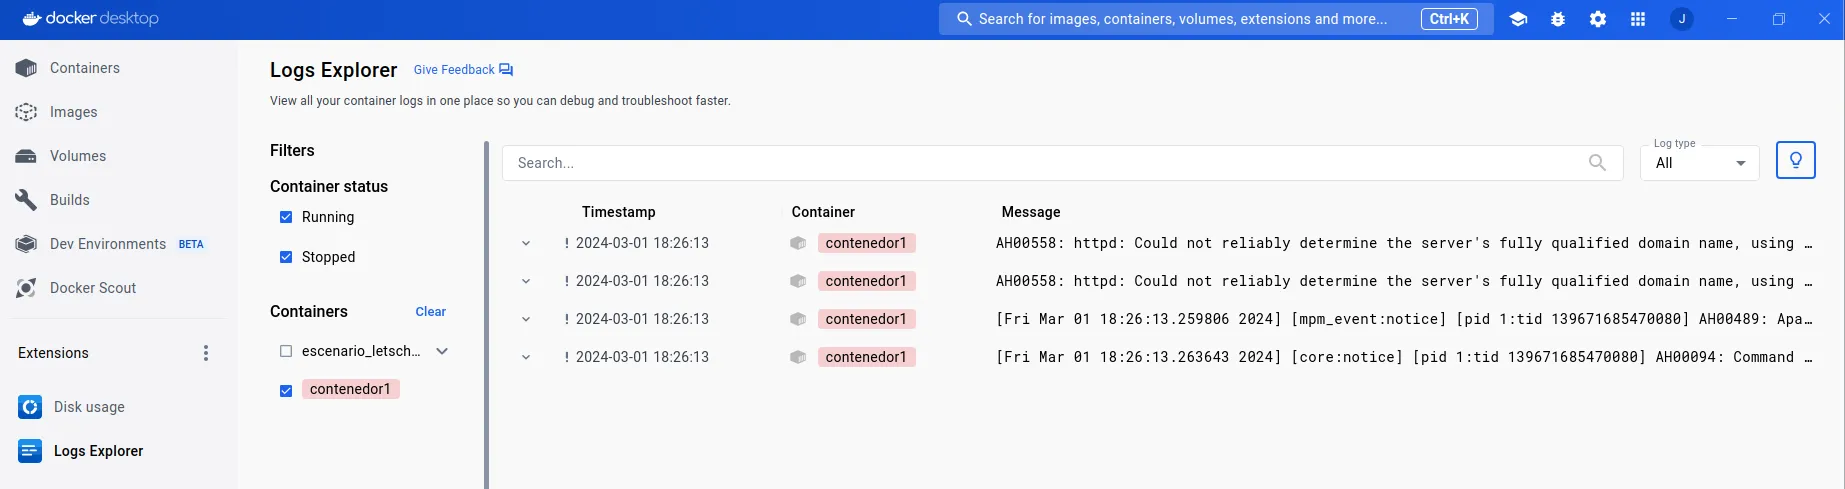1845x489 pixels.
Task: Expand the escenario_letsch container group
Action: click(x=442, y=351)
